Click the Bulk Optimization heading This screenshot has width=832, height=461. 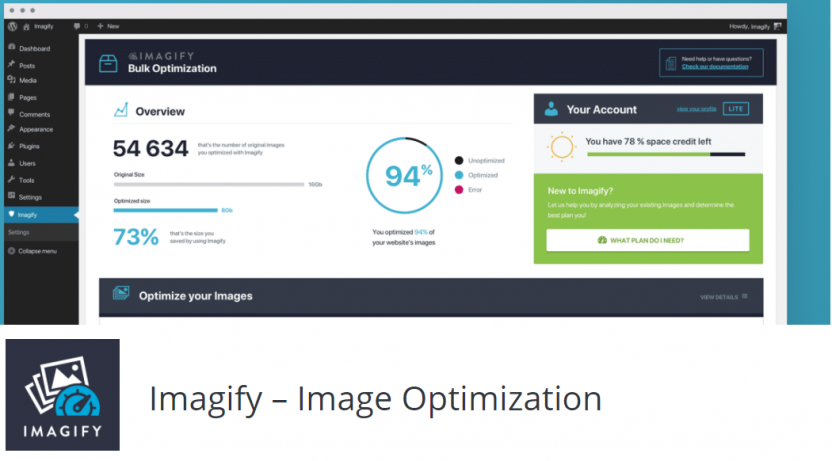coord(172,68)
